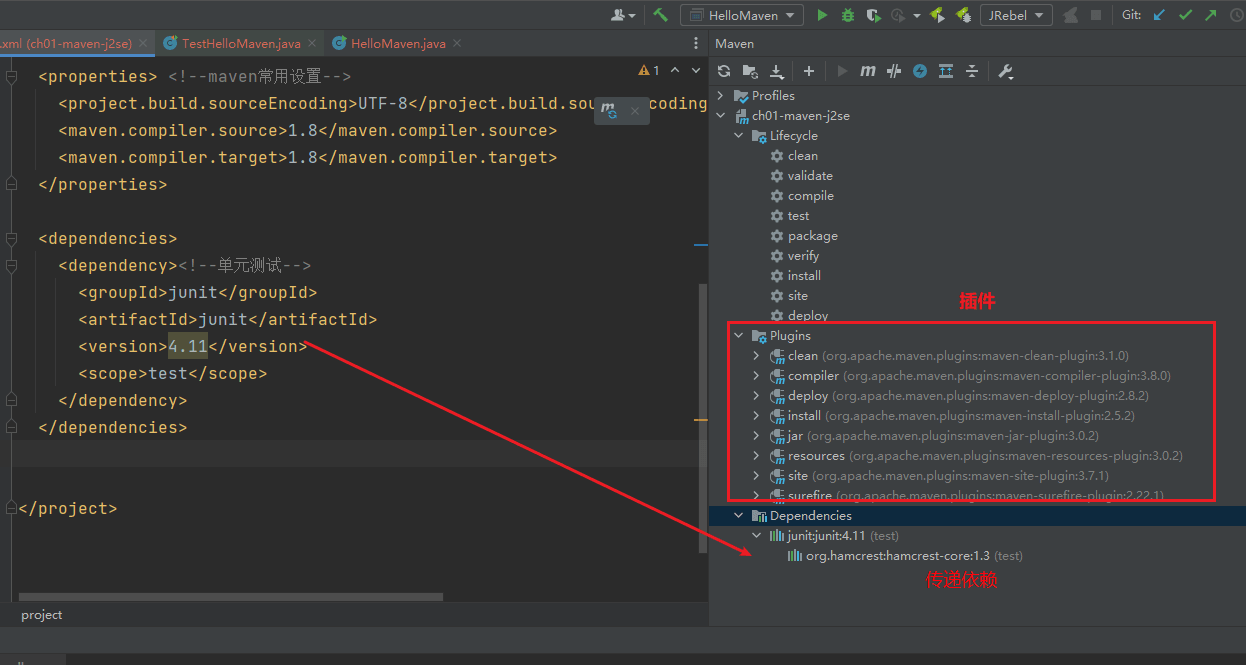Select the verify lifecycle phase
1246x665 pixels.
(804, 256)
